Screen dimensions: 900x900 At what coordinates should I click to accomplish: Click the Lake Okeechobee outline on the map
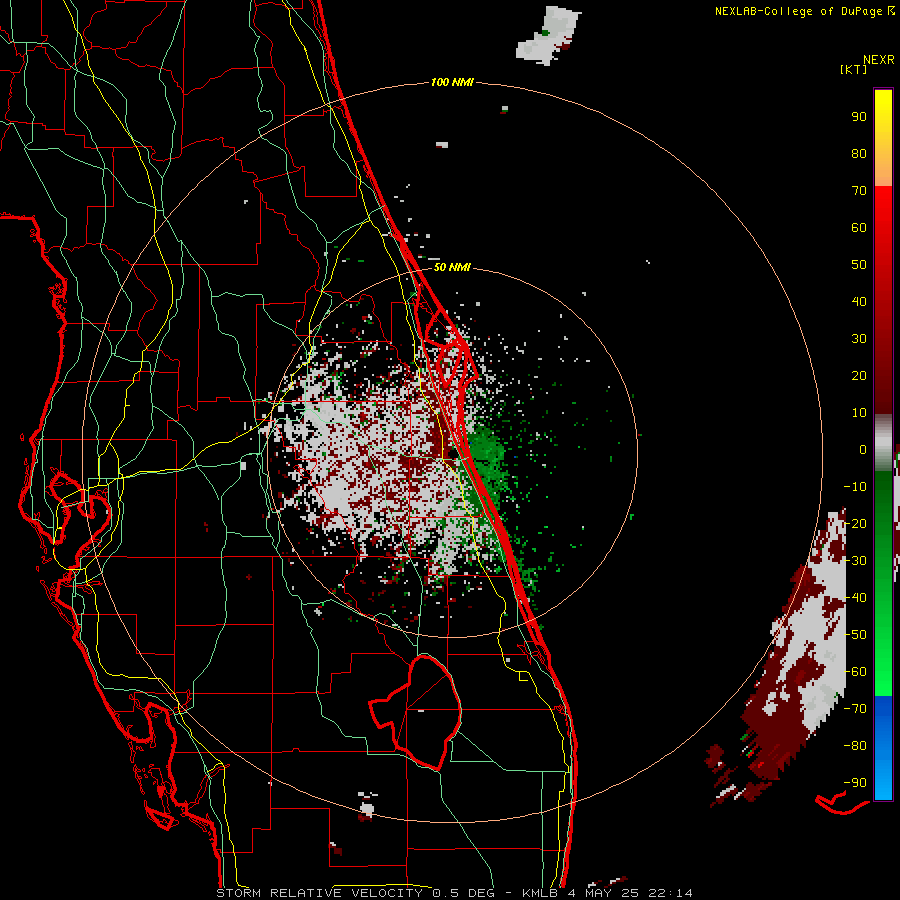(417, 712)
